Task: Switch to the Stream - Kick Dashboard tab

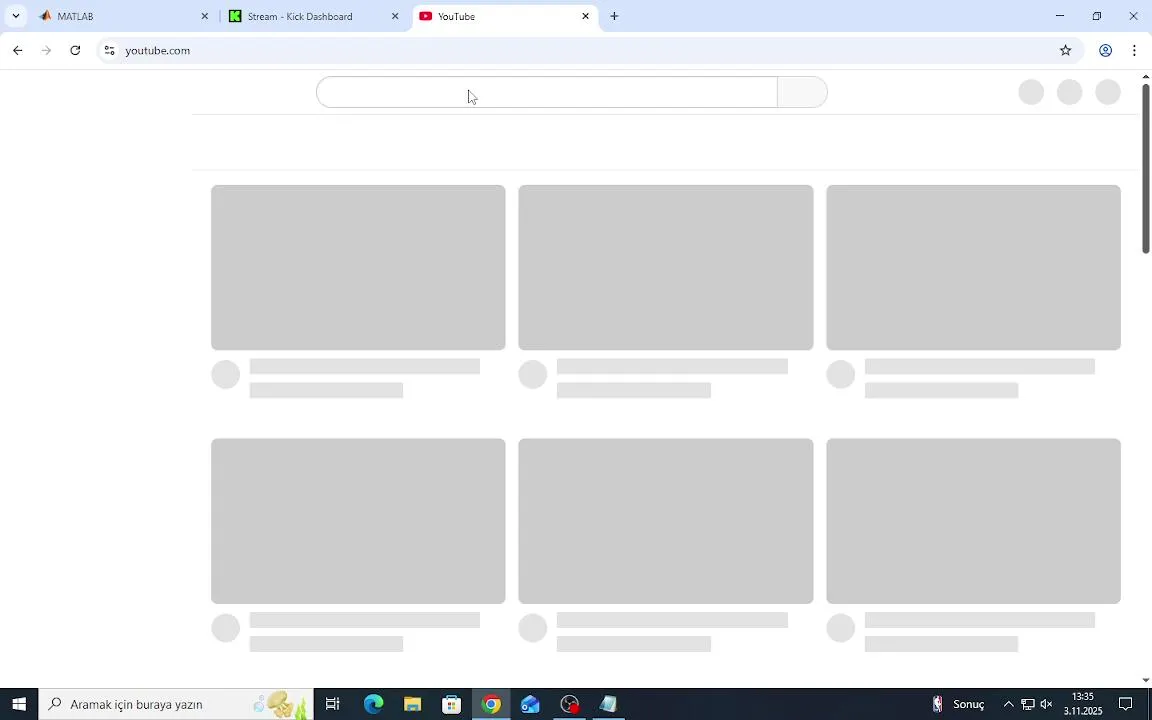Action: 314,16
